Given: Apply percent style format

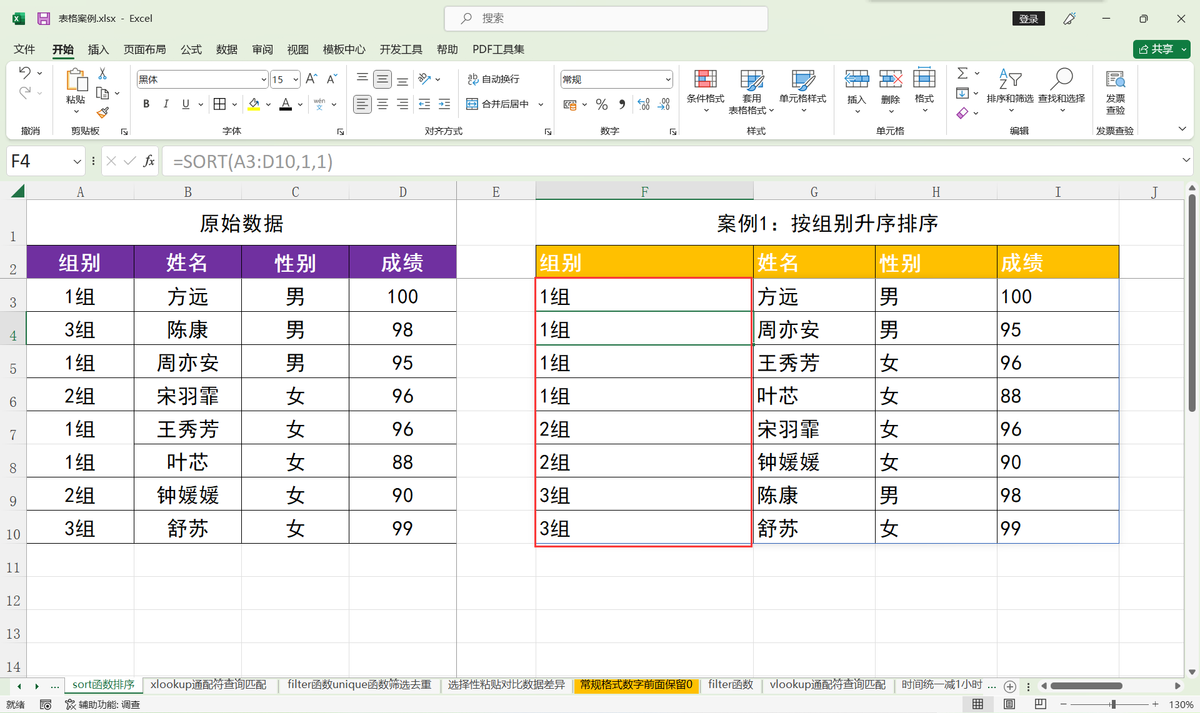Looking at the screenshot, I should click(x=602, y=104).
